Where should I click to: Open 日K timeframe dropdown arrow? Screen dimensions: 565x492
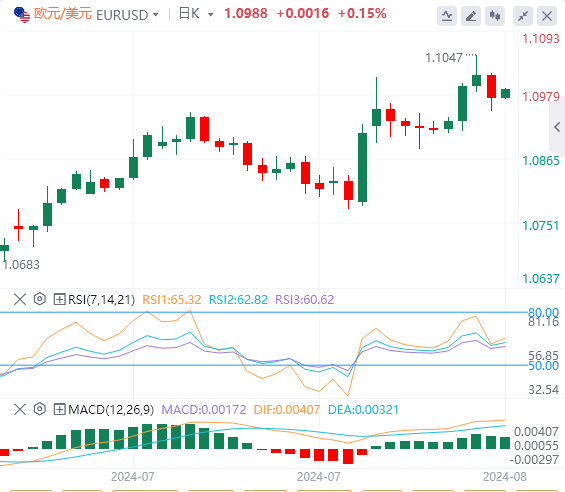tap(210, 15)
